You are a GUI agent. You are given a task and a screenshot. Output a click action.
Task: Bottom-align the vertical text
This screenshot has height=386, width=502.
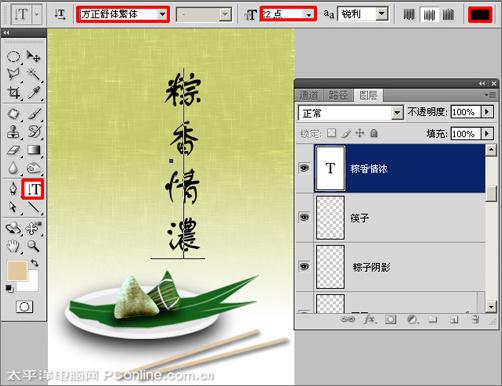[448, 14]
